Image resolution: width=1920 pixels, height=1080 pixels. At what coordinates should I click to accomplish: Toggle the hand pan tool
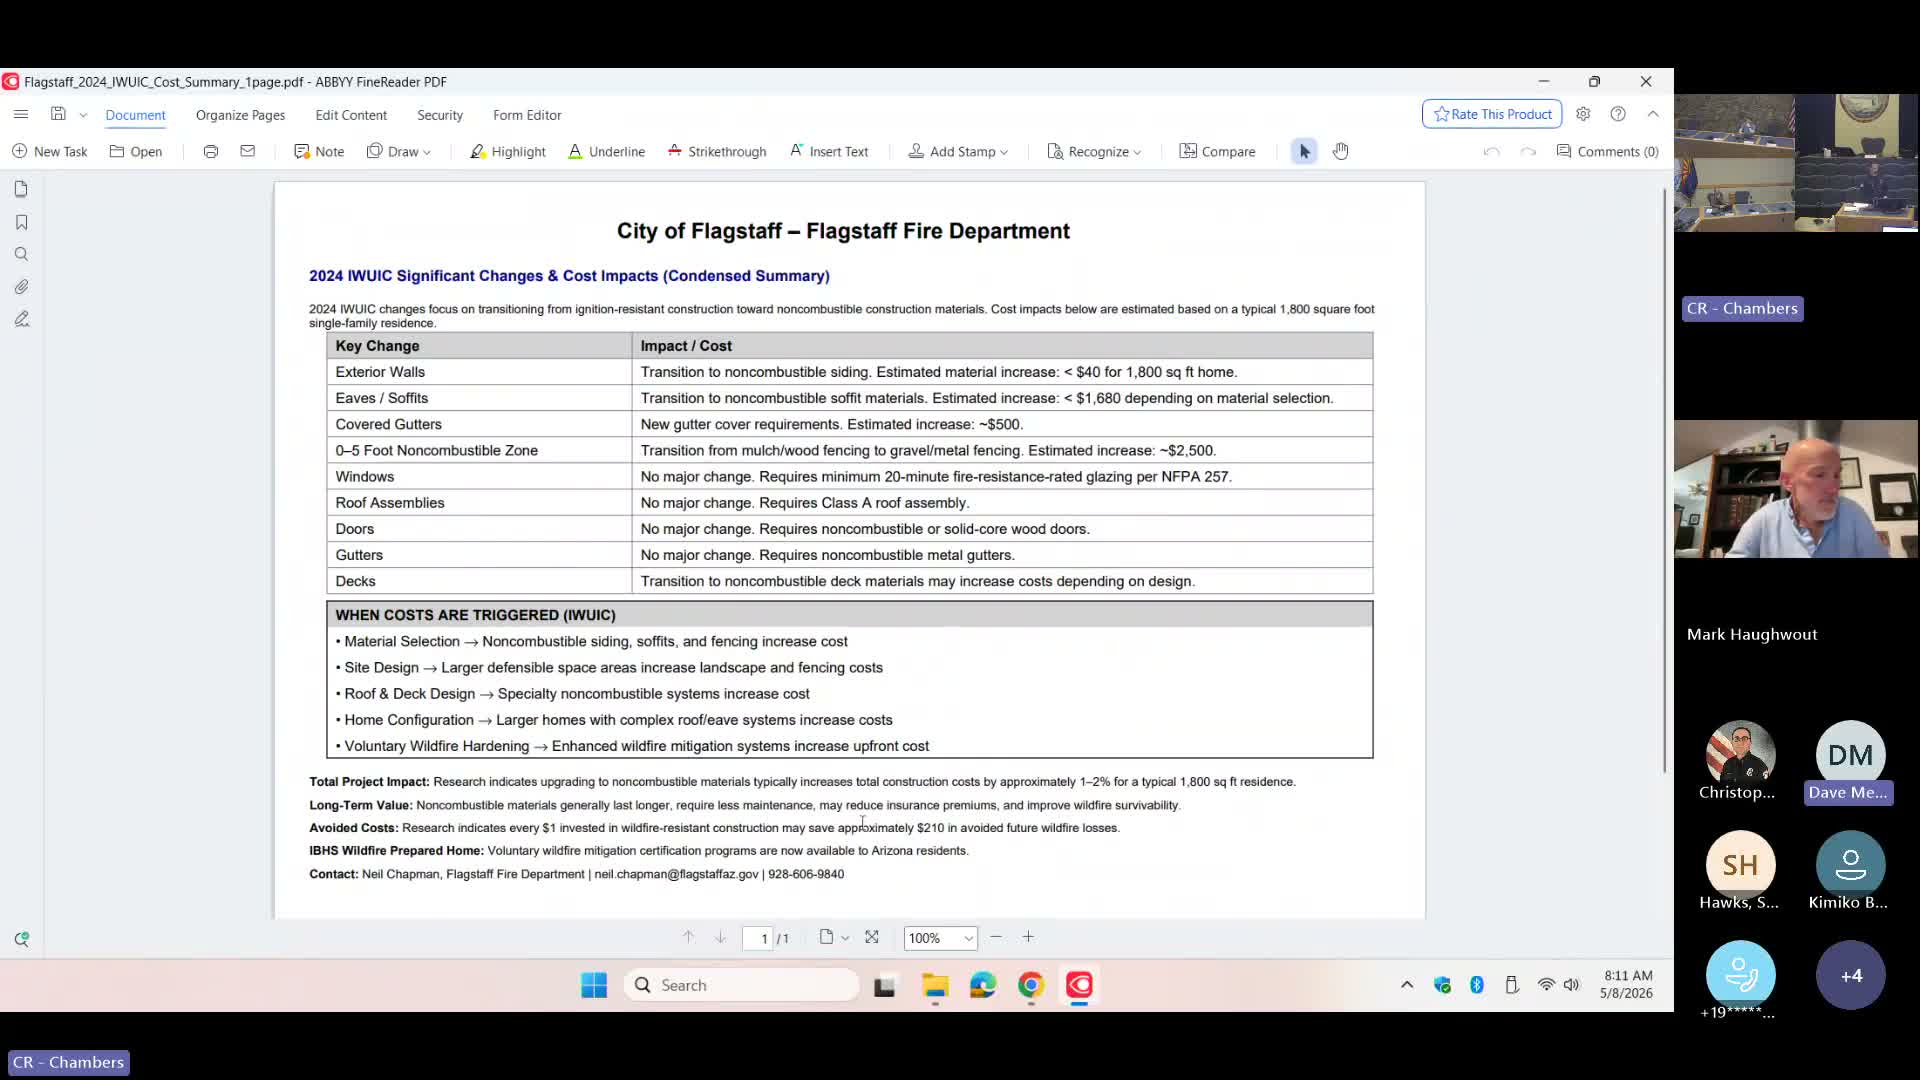click(x=1341, y=152)
